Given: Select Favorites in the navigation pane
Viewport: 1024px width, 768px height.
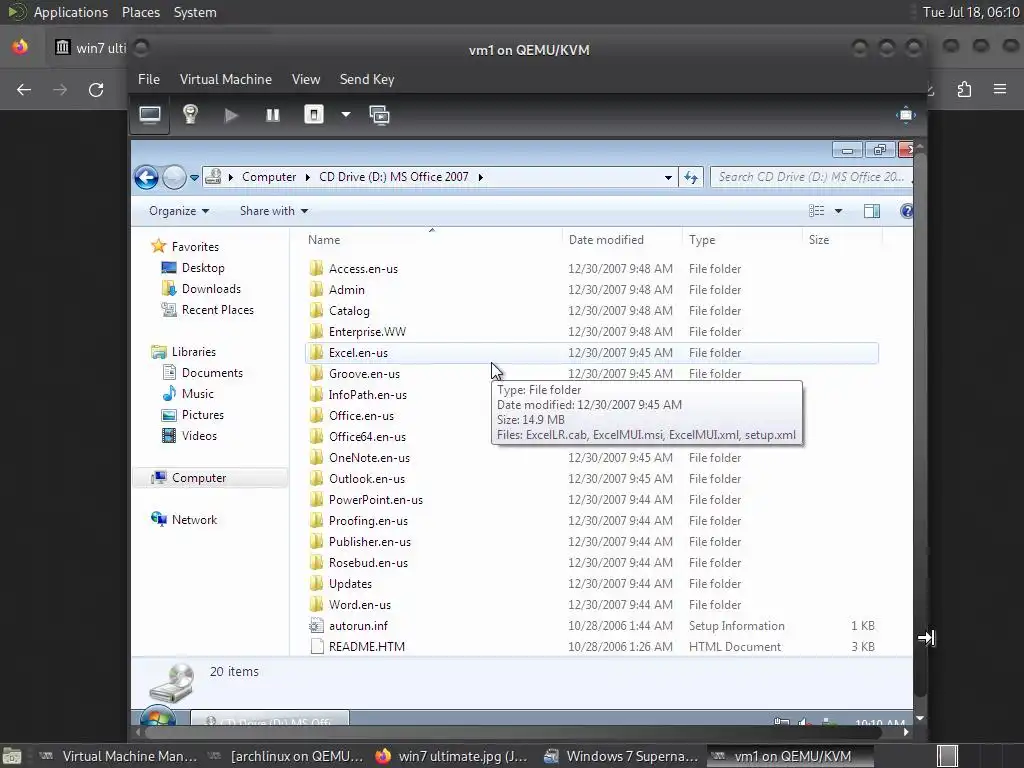Looking at the screenshot, I should 195,247.
